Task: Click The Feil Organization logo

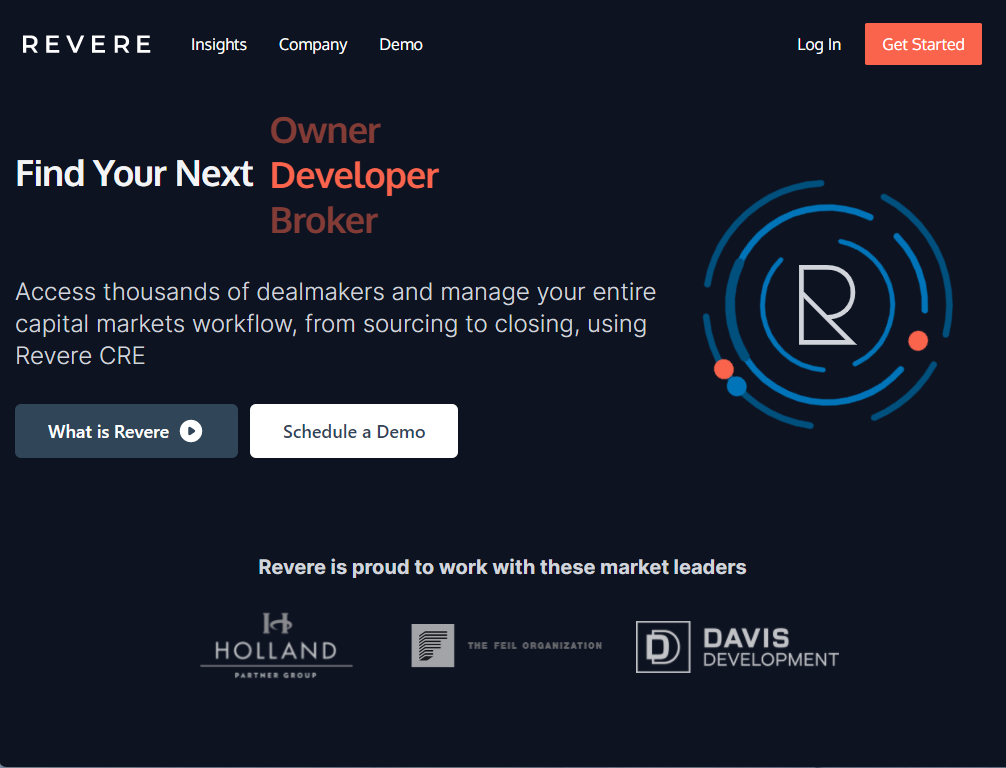Action: click(x=506, y=645)
